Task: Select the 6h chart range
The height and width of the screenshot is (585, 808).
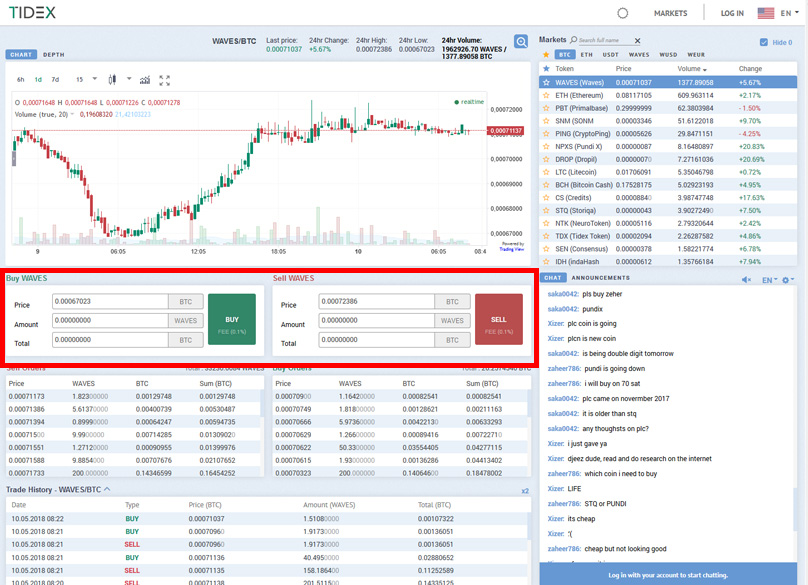Action: 21,80
